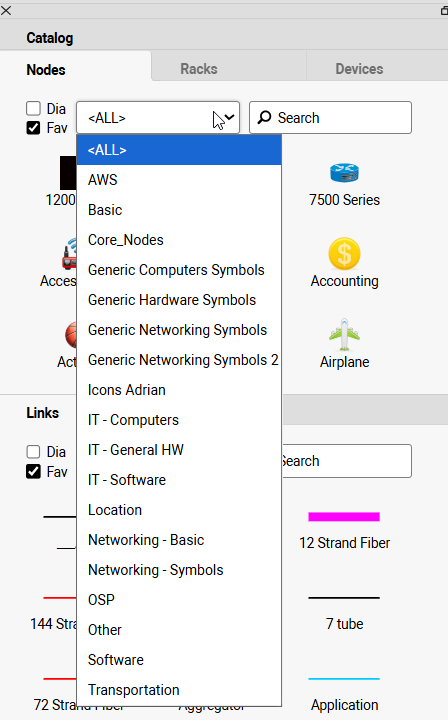The width and height of the screenshot is (448, 720).
Task: Select OSP in the category list
Action: click(x=179, y=600)
